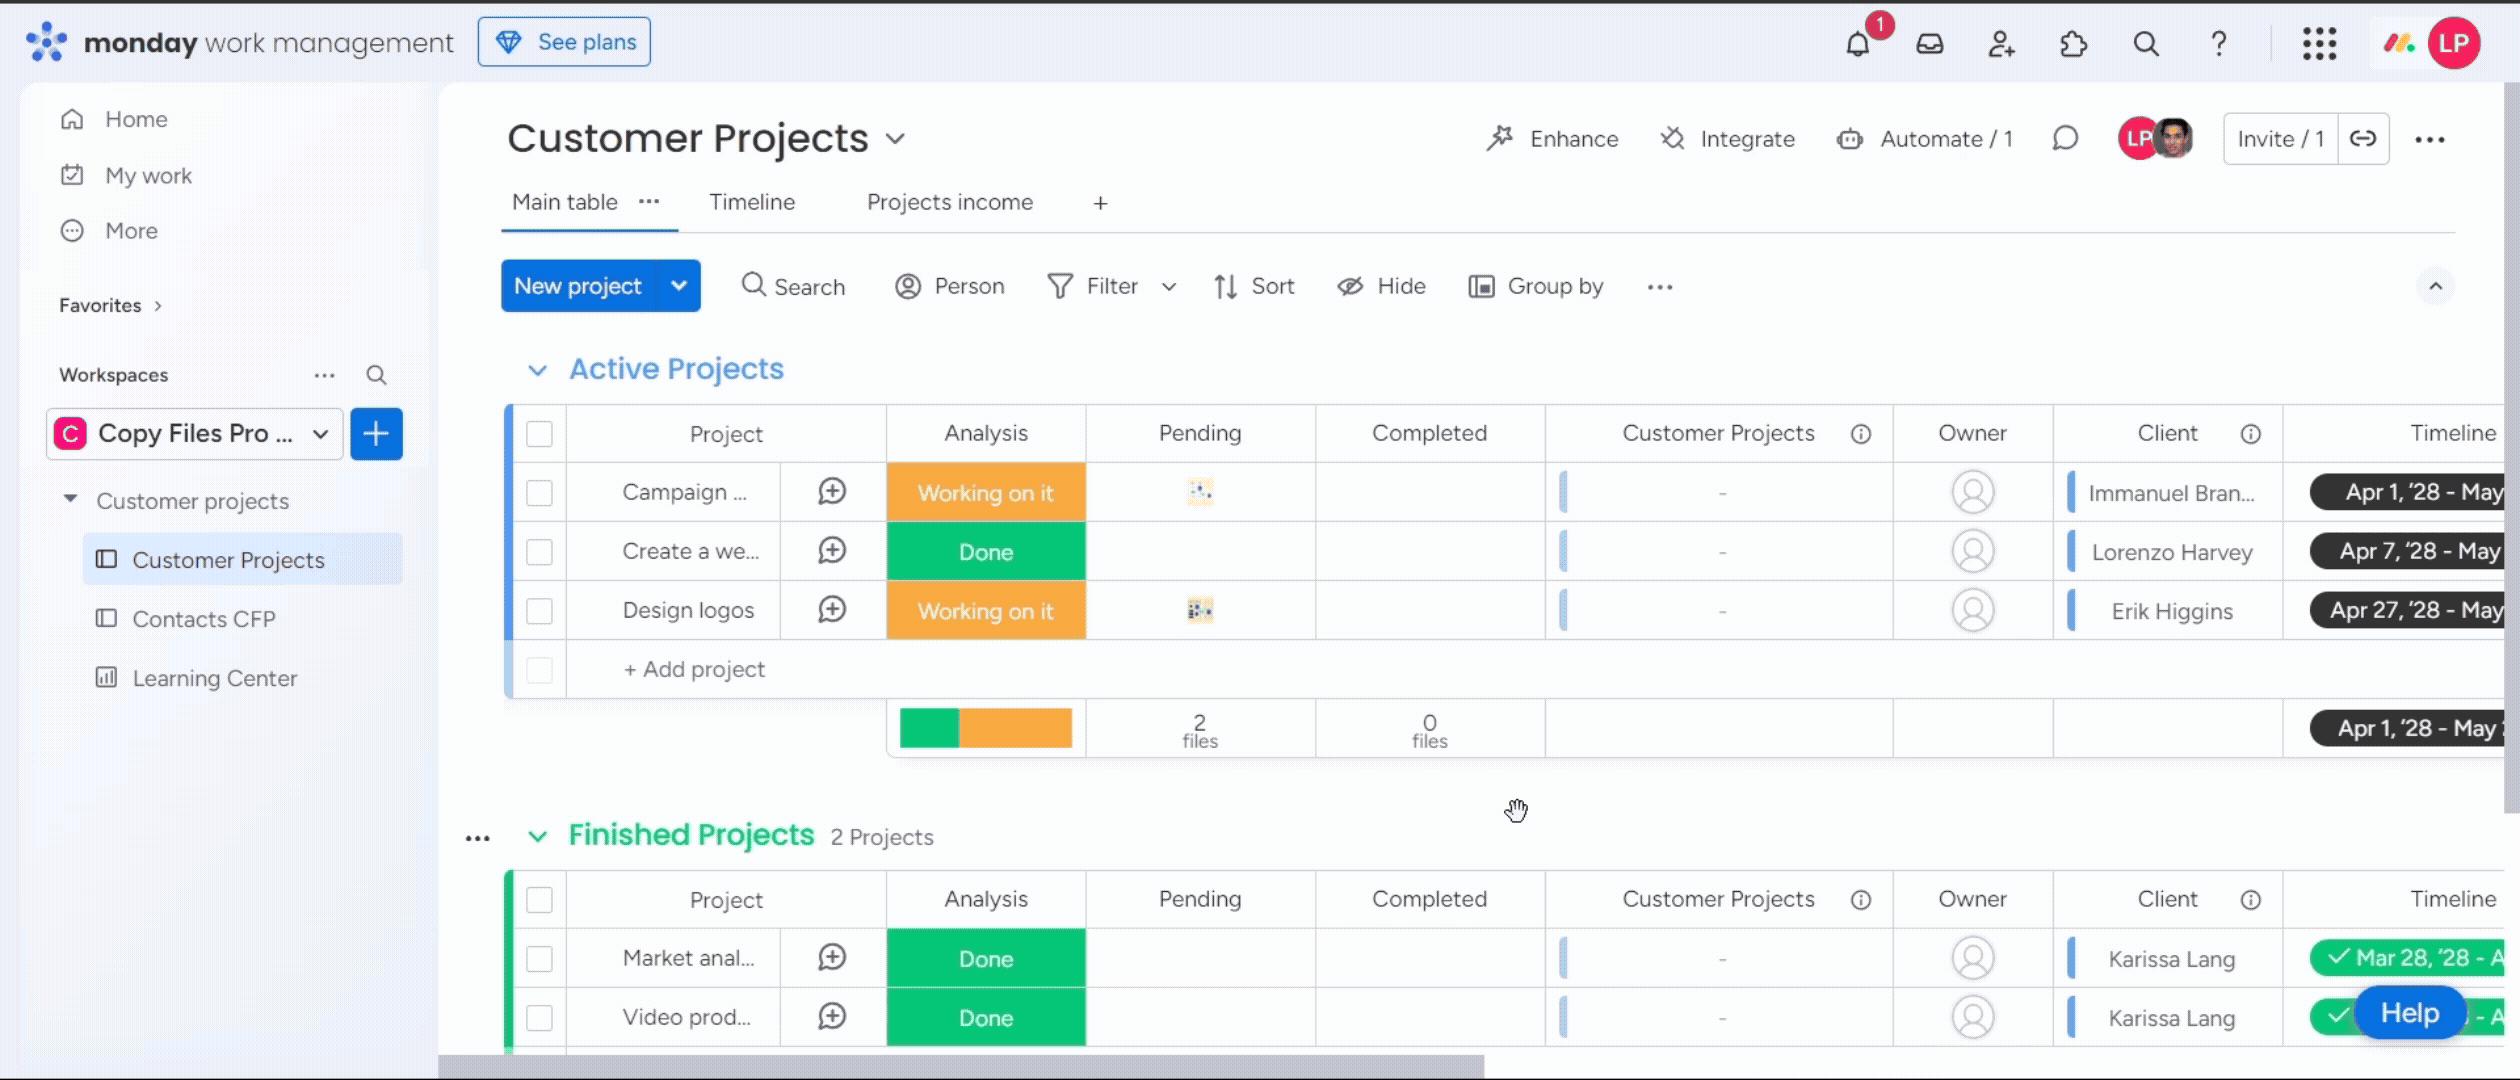Switch to the Timeline tab
The width and height of the screenshot is (2520, 1080).
[x=751, y=202]
